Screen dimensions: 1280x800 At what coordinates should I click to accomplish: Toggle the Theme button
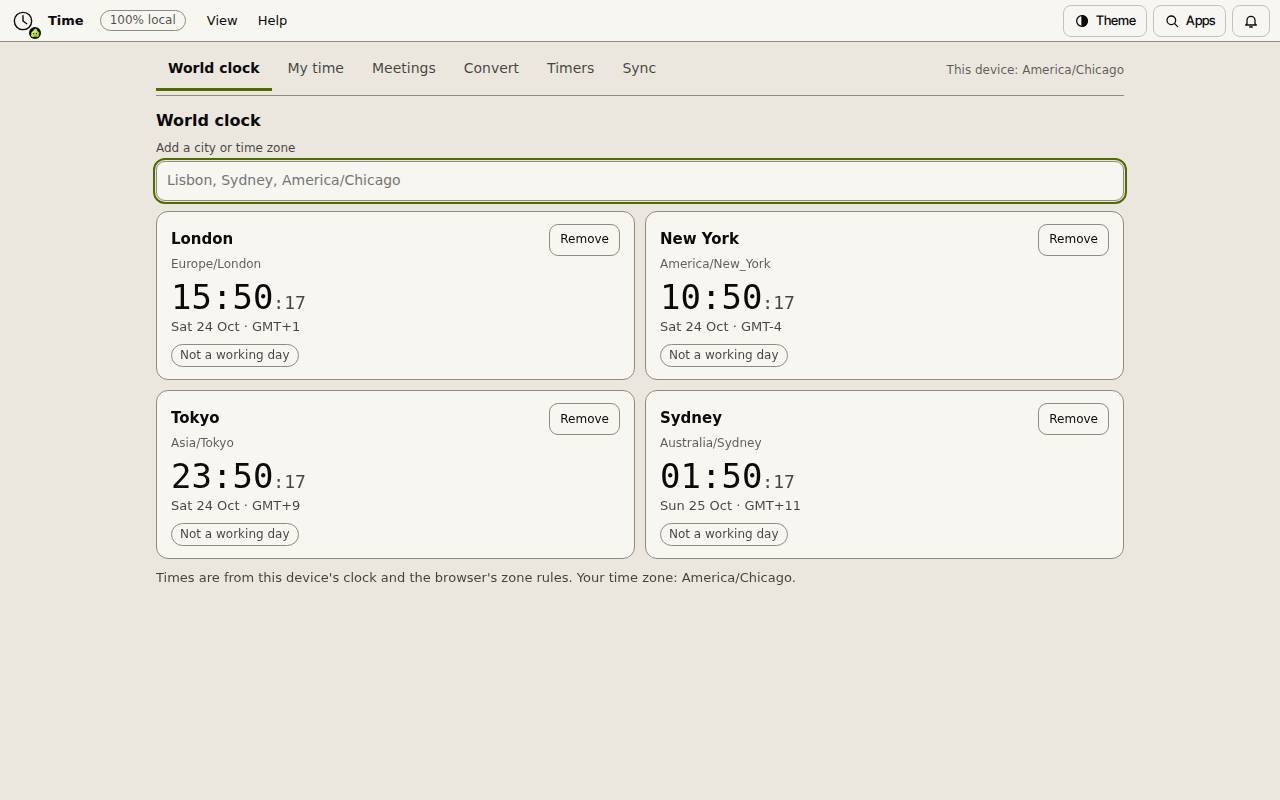(1105, 21)
